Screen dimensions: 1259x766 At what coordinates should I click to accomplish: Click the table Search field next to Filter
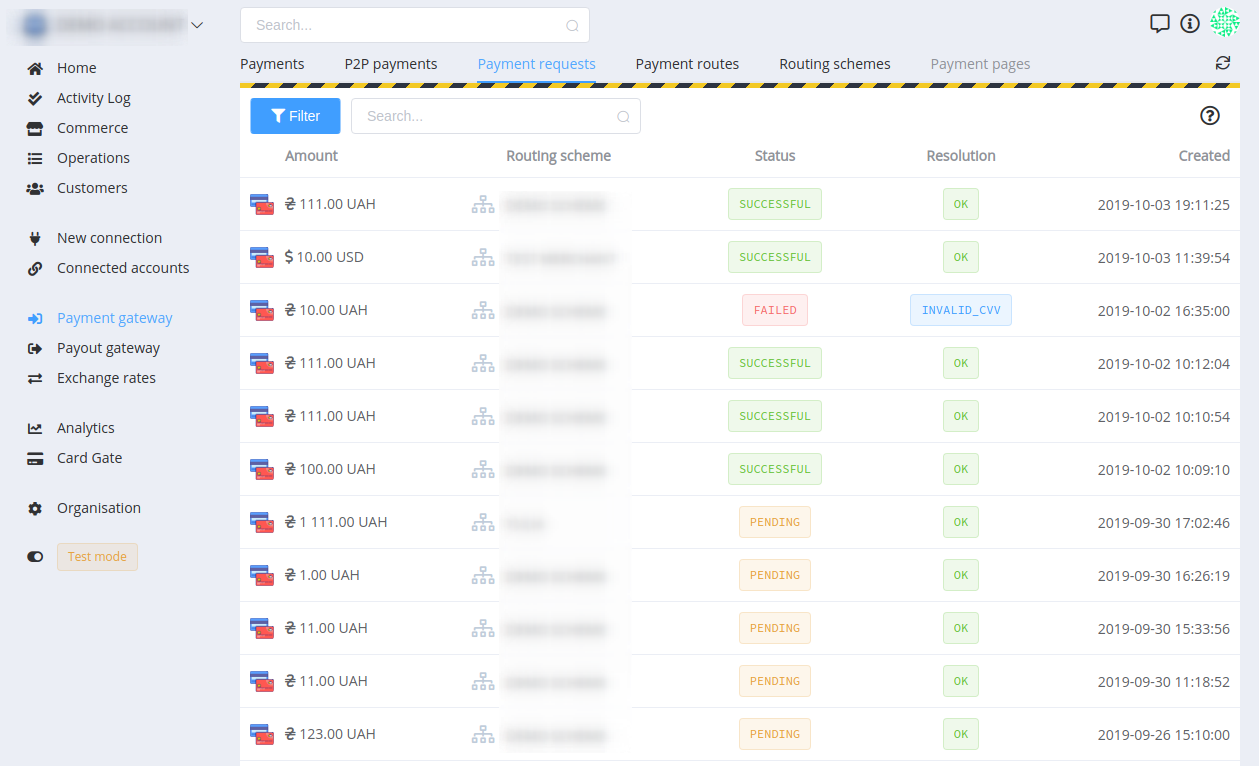click(x=496, y=116)
